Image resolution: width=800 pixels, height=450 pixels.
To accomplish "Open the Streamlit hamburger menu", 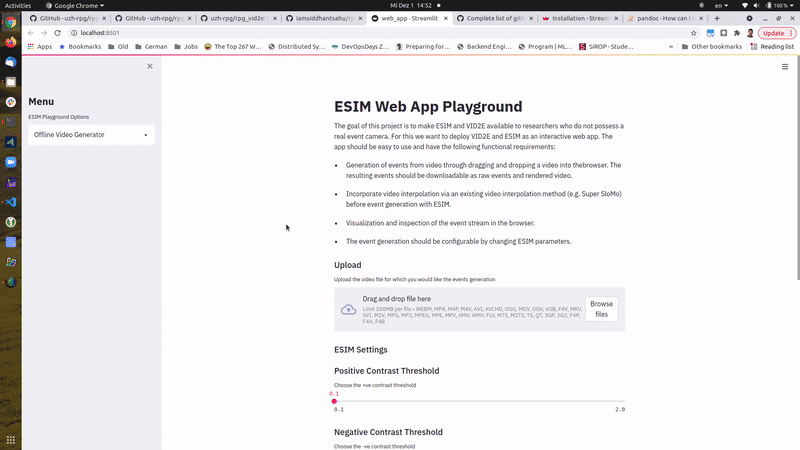I will pyautogui.click(x=785, y=67).
